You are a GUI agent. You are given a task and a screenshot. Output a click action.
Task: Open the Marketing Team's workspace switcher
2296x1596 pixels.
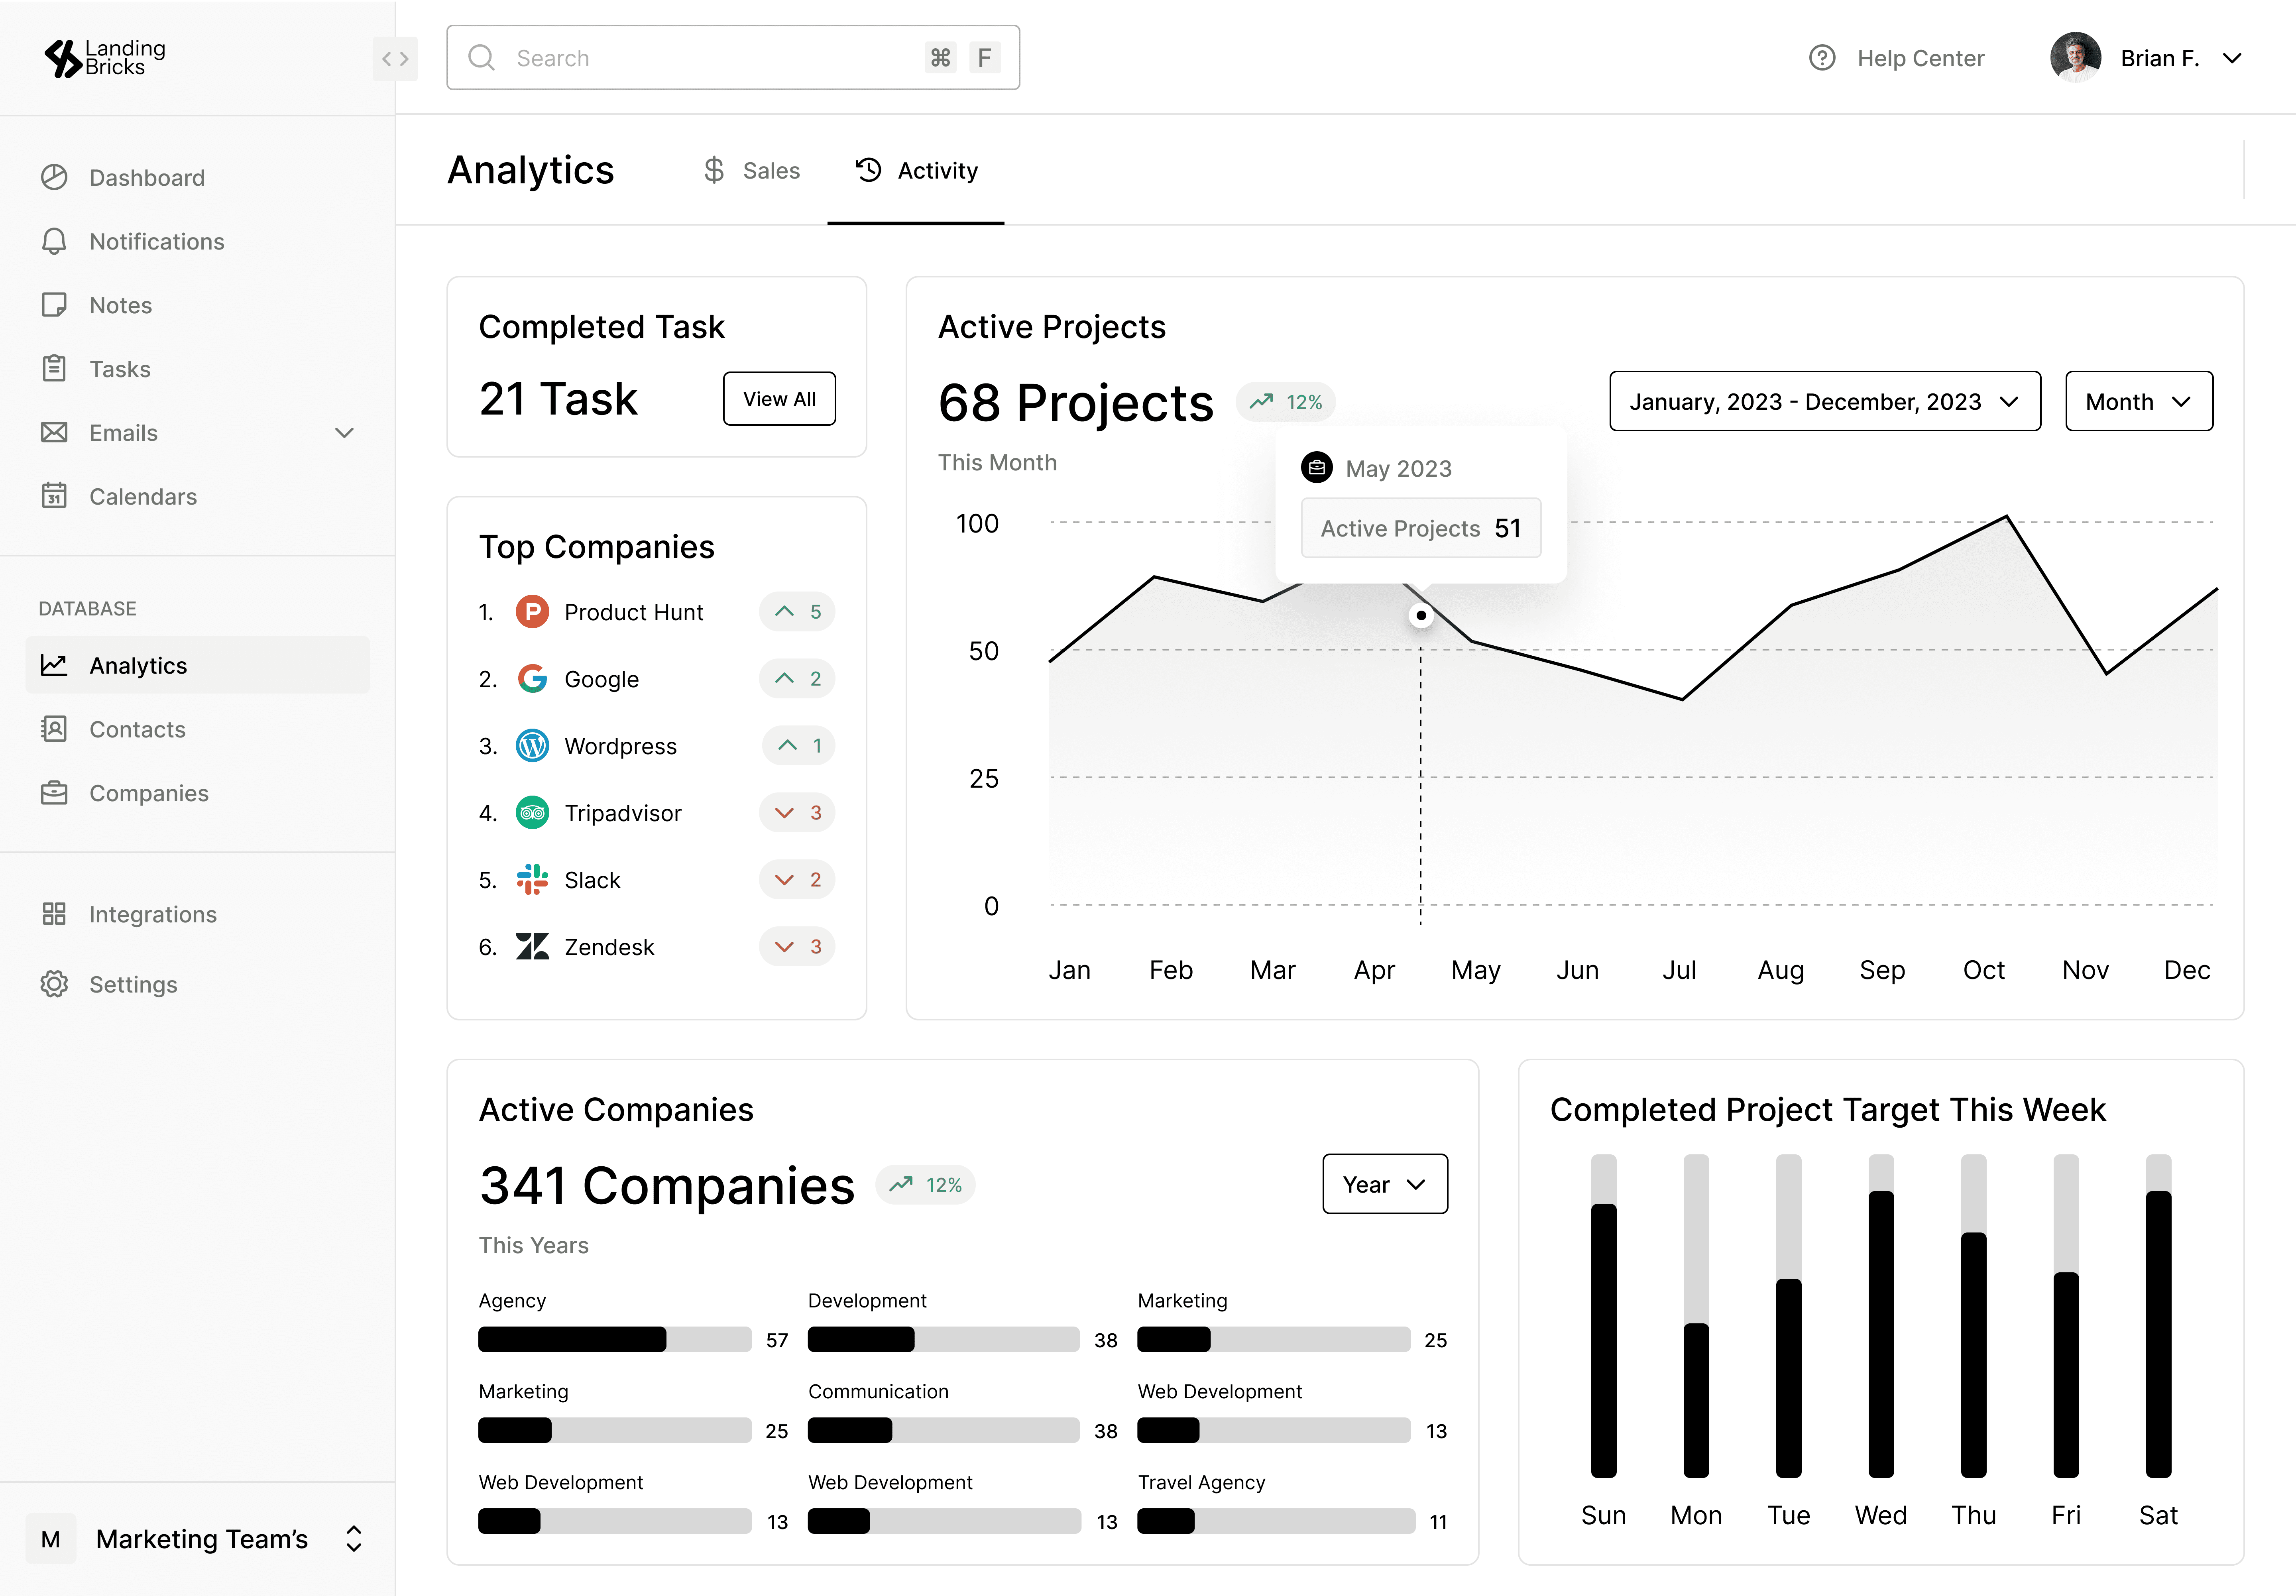[x=198, y=1539]
